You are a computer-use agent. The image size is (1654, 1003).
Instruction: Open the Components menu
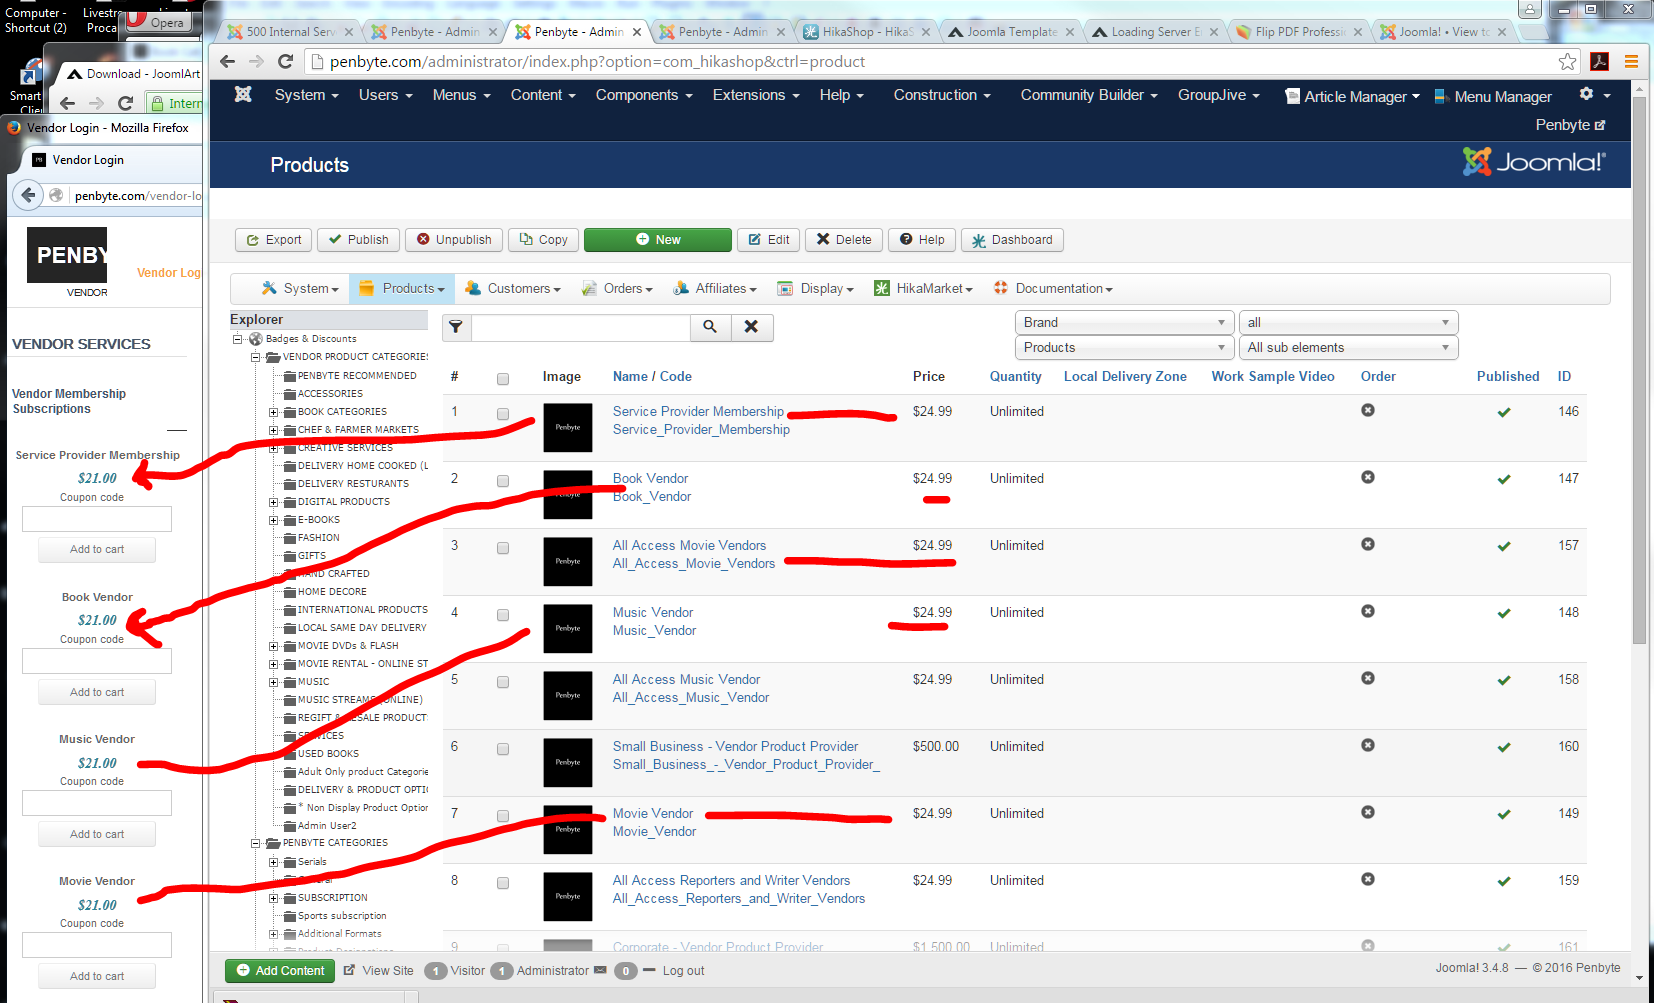tap(644, 95)
